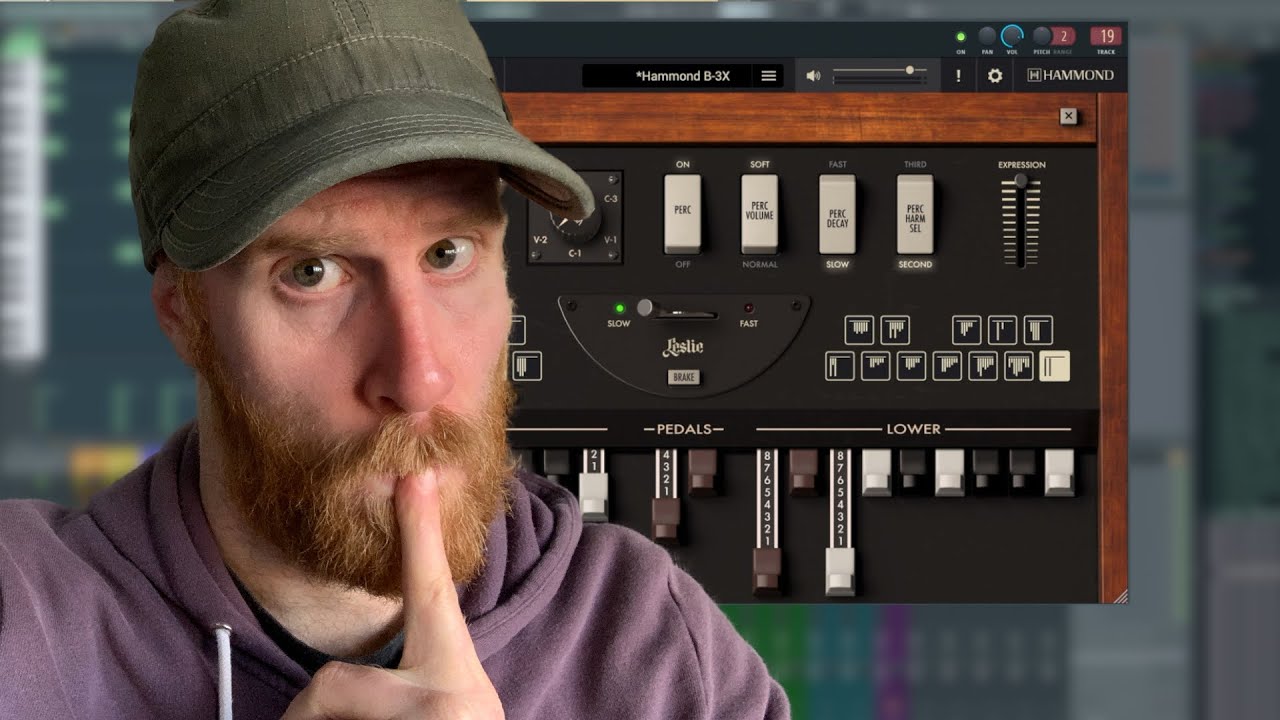1280x720 pixels.
Task: Toggle the PERC on/off rocker switch
Action: (x=683, y=214)
